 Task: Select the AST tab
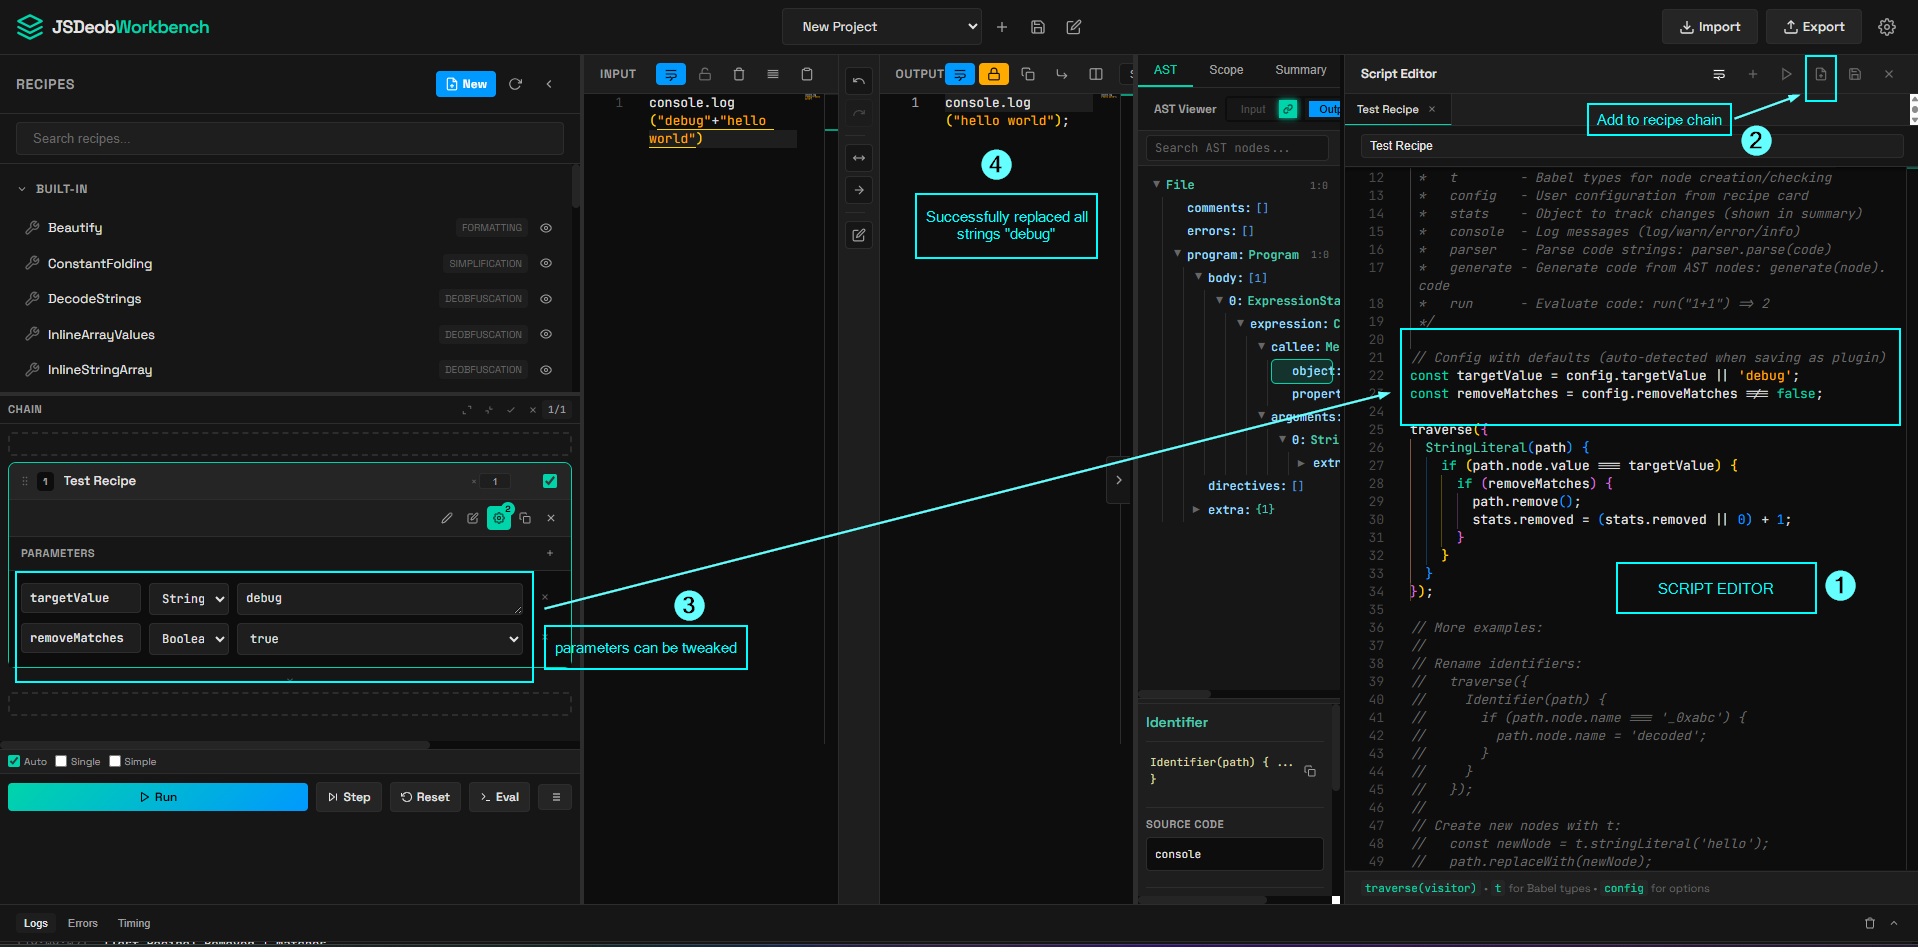coord(1166,70)
